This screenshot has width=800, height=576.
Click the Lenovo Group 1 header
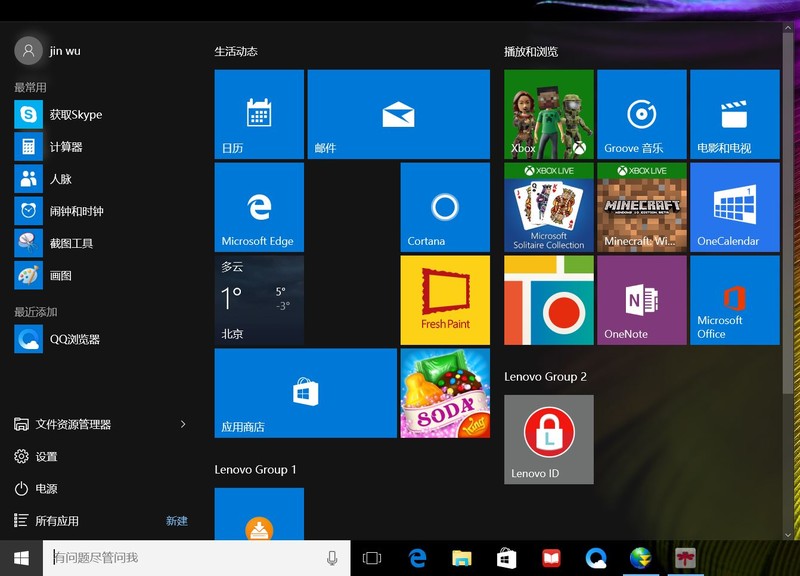point(255,469)
